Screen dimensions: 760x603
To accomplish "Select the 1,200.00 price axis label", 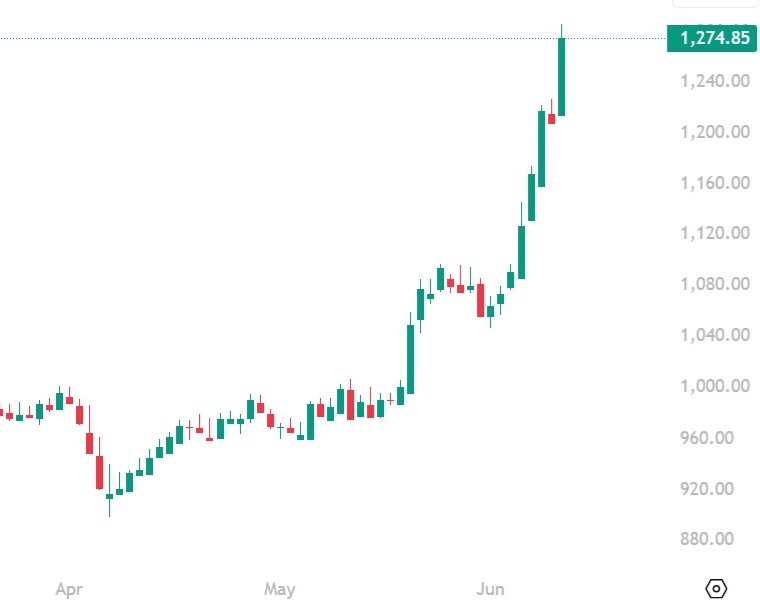I will [x=715, y=131].
